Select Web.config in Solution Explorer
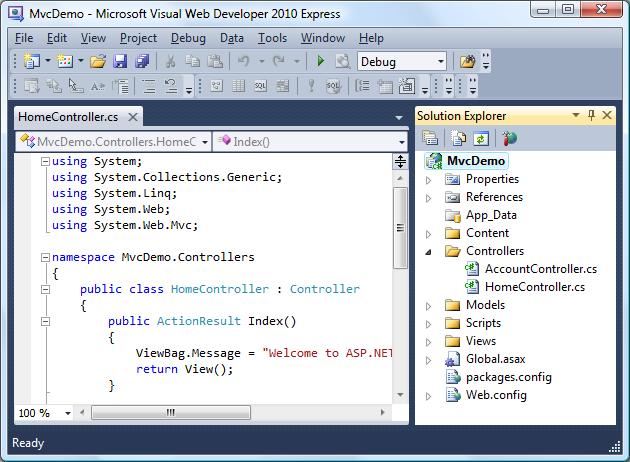The image size is (630, 462). pos(494,395)
